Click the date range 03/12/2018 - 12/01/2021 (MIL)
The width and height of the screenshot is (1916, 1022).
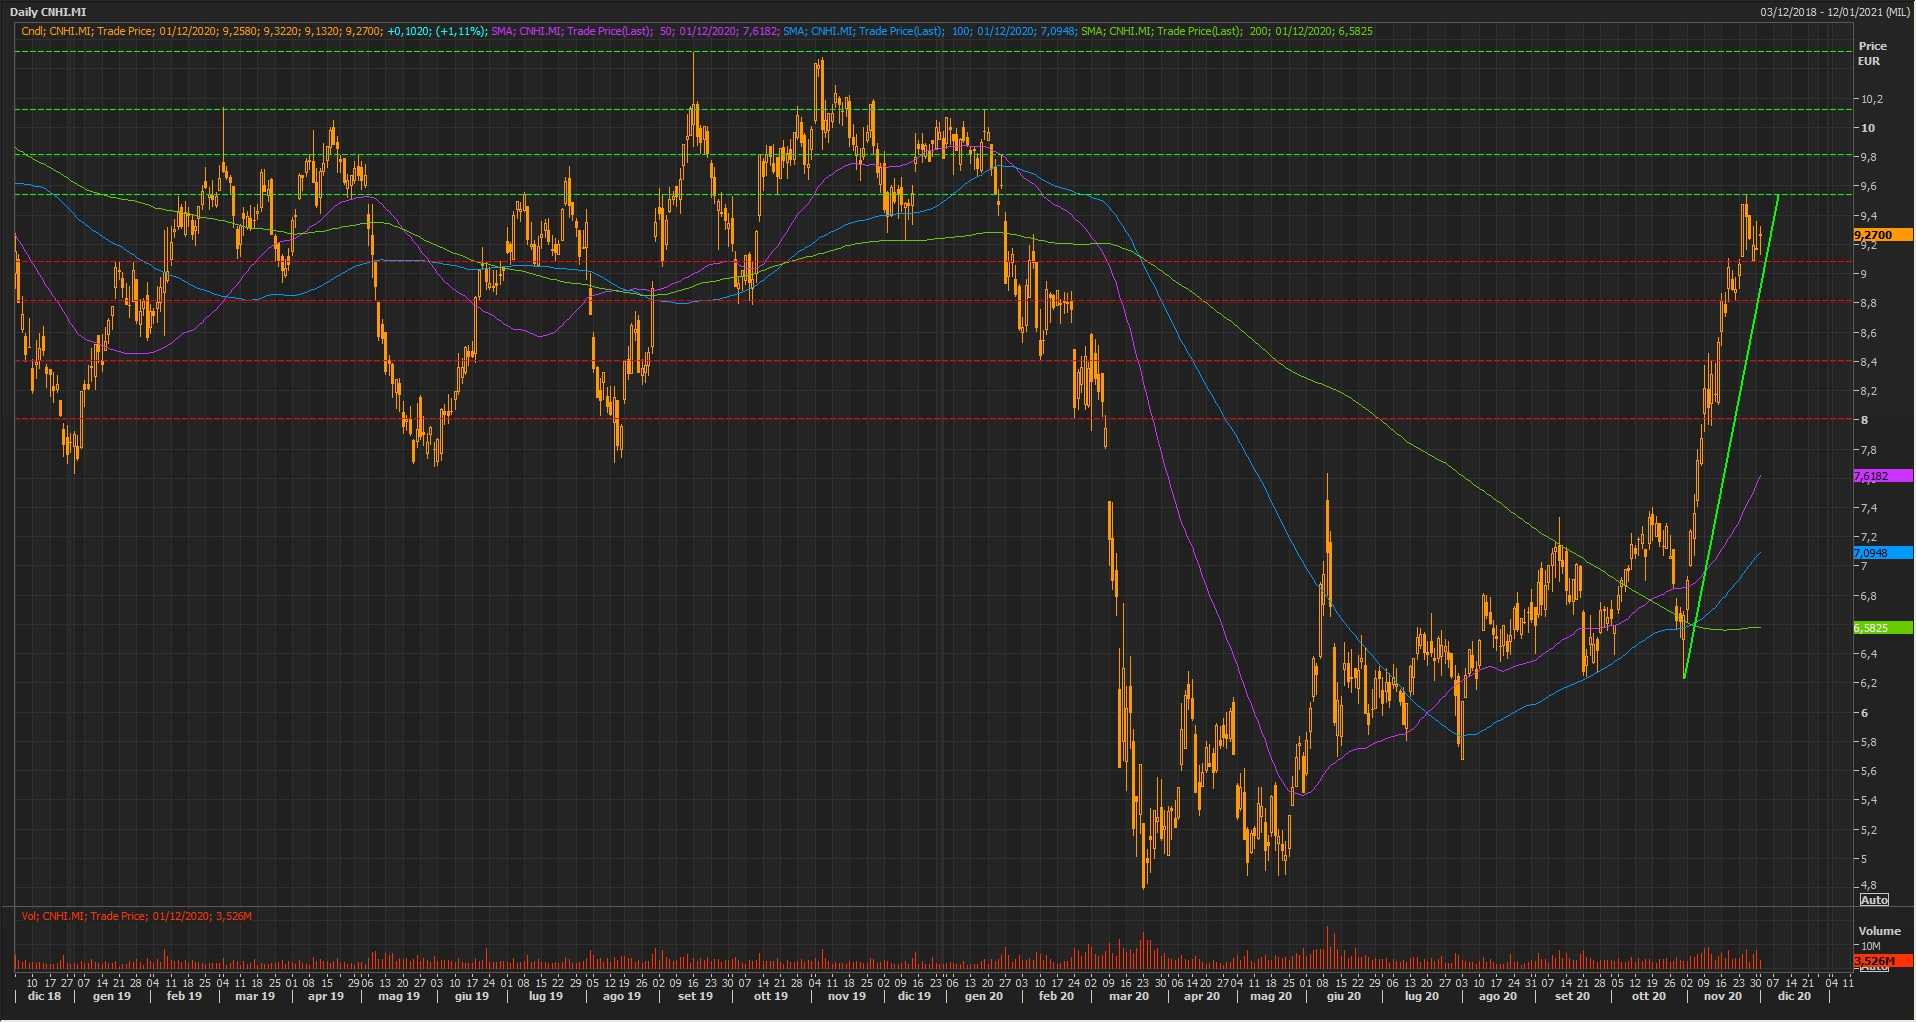pos(1836,12)
